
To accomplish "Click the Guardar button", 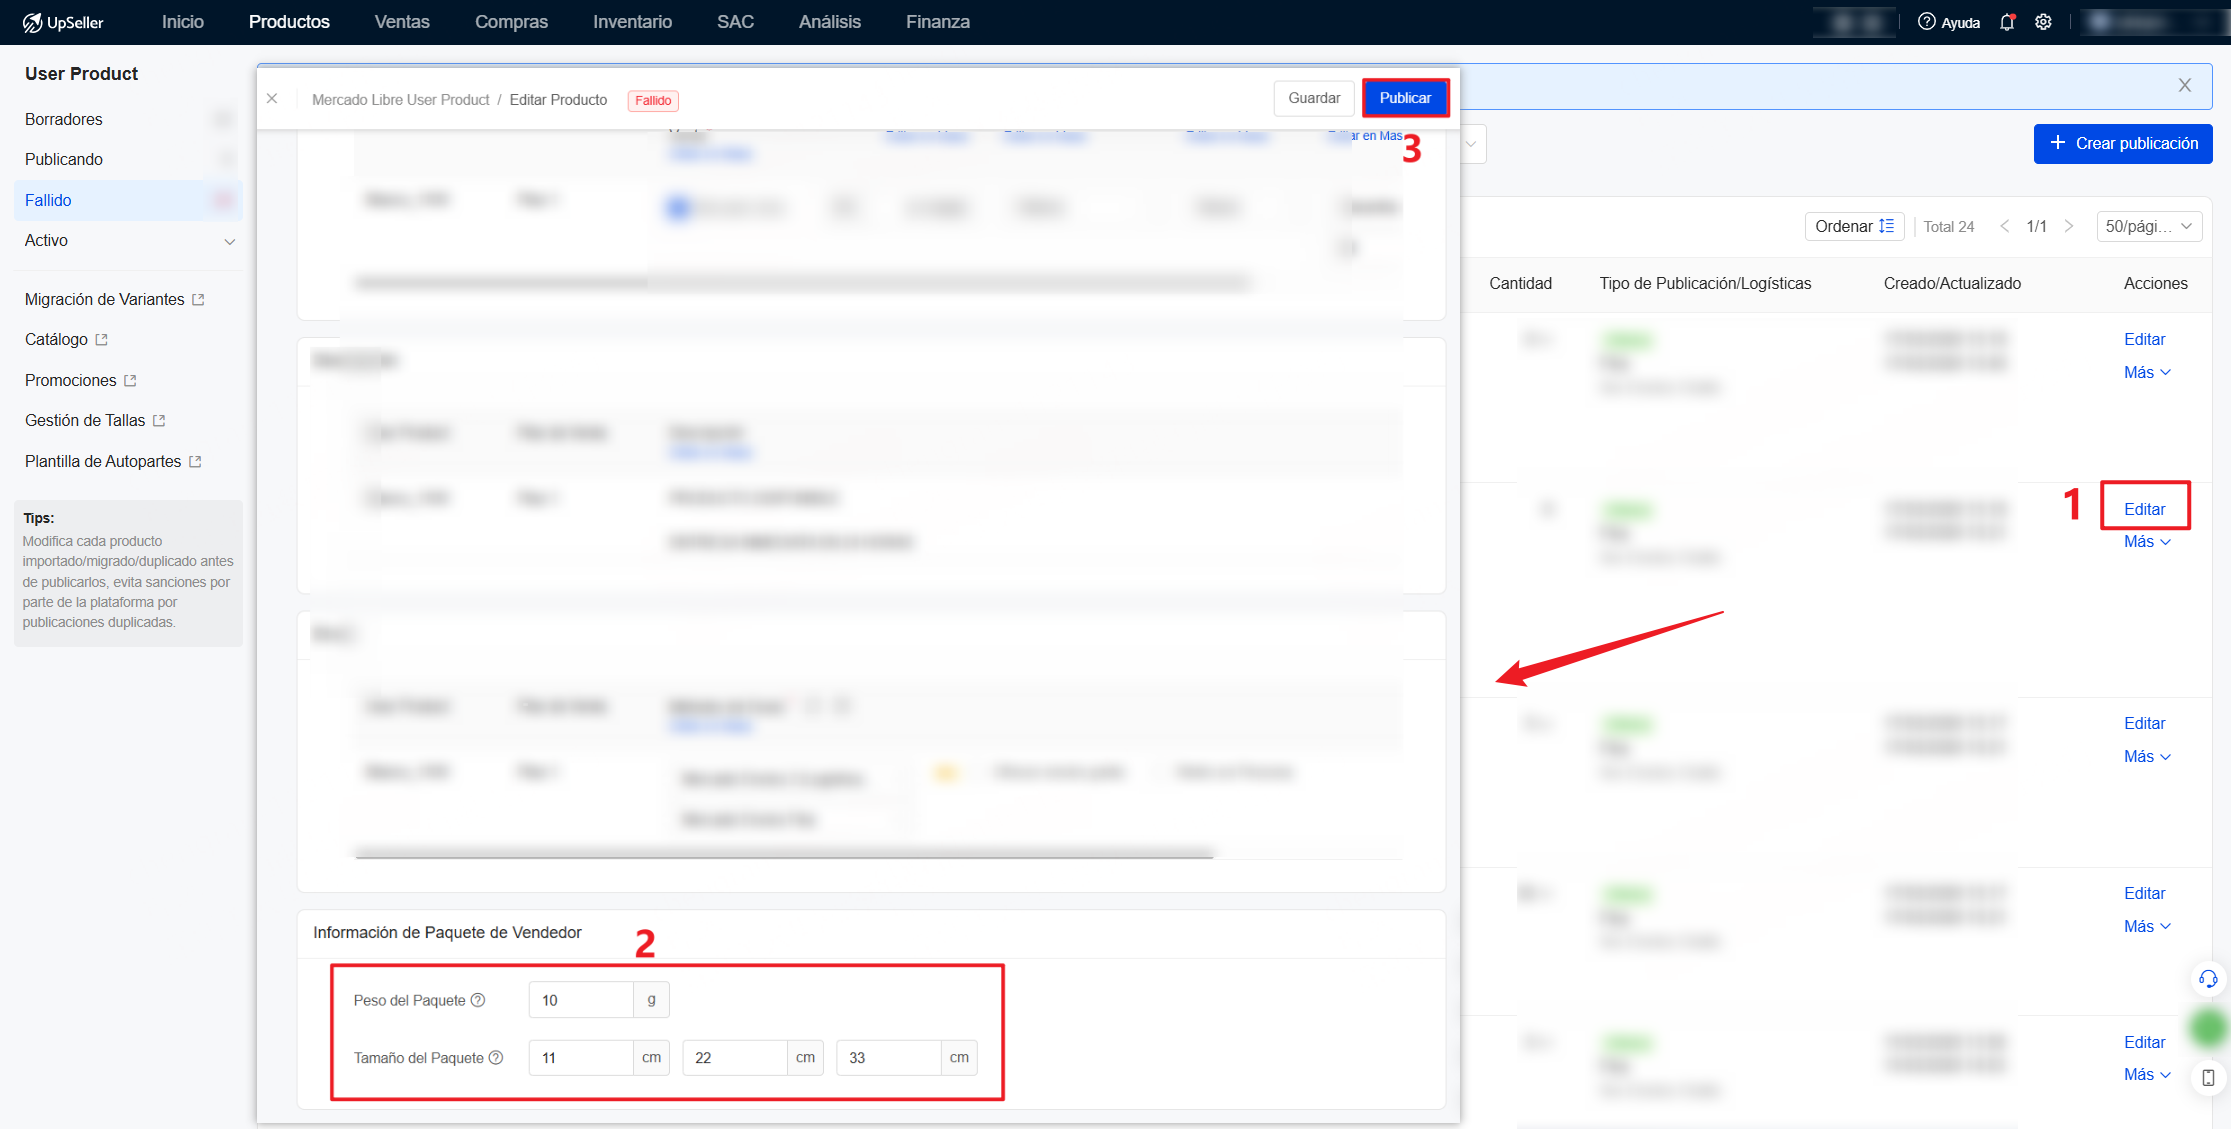I will pyautogui.click(x=1313, y=98).
